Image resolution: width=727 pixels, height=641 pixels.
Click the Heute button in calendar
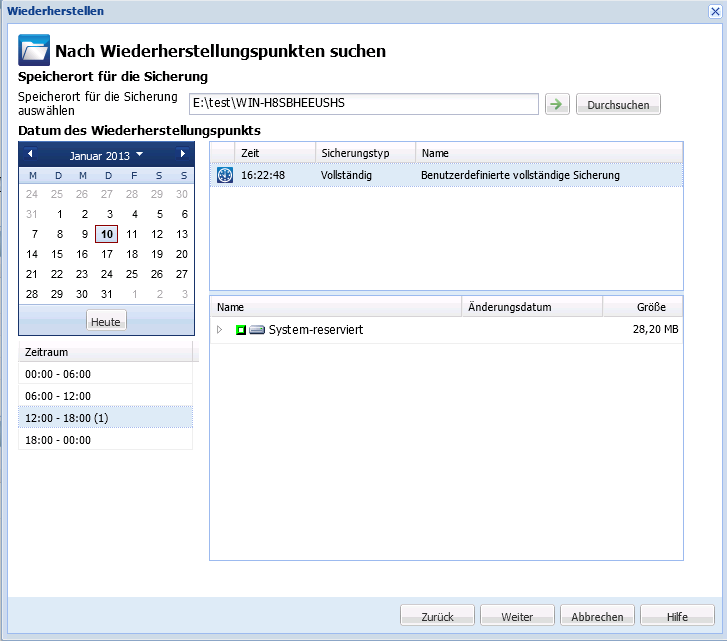click(105, 322)
